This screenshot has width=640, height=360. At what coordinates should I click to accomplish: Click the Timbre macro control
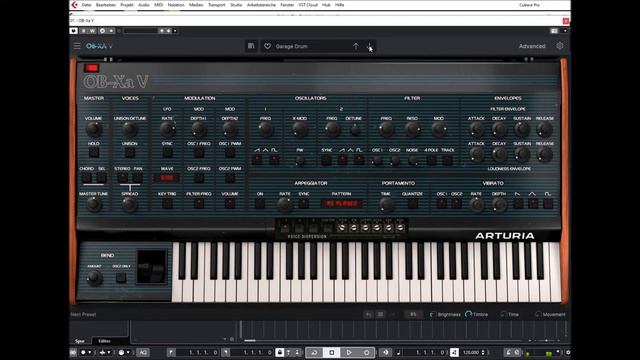point(476,314)
